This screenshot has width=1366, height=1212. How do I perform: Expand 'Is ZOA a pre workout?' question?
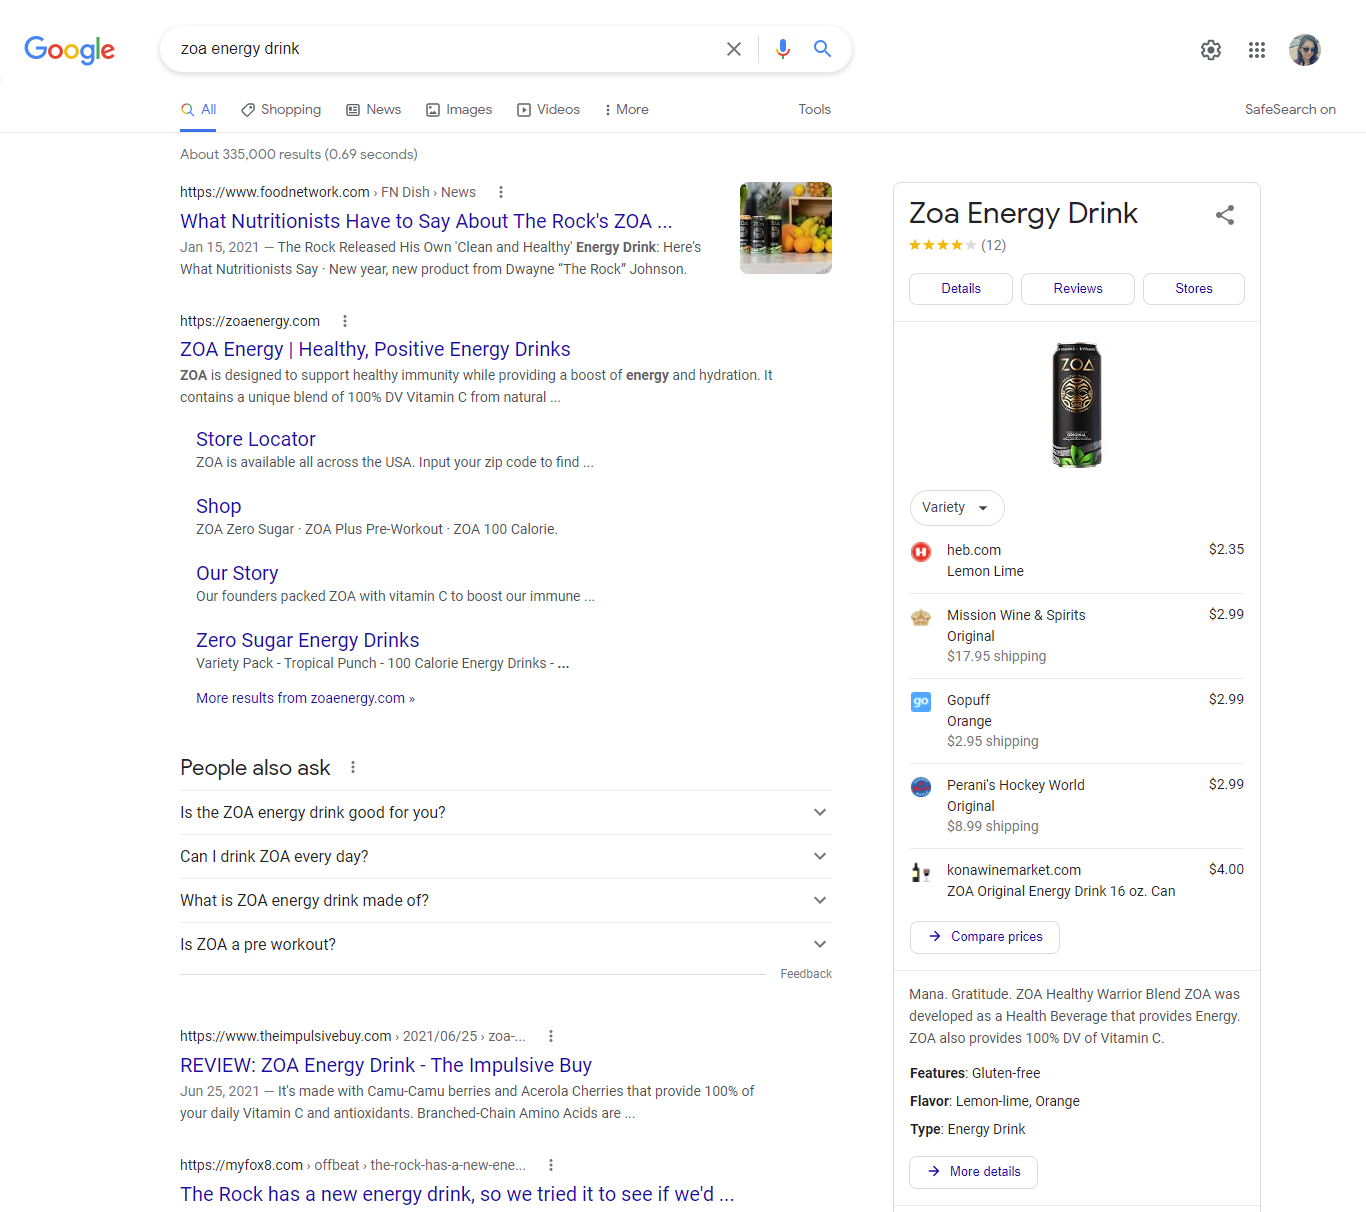click(x=506, y=944)
